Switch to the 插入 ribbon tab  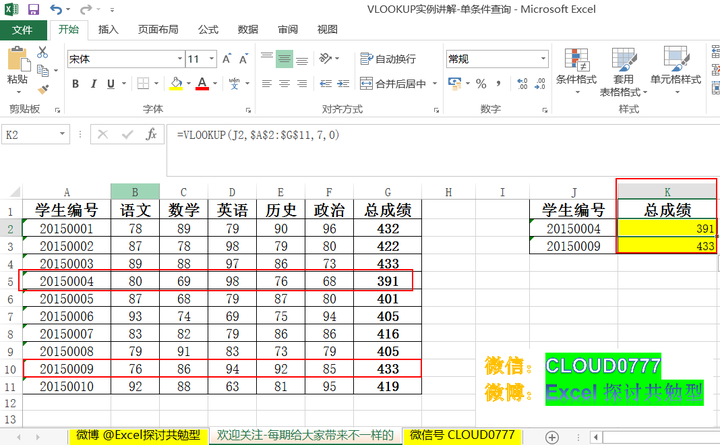(108, 30)
